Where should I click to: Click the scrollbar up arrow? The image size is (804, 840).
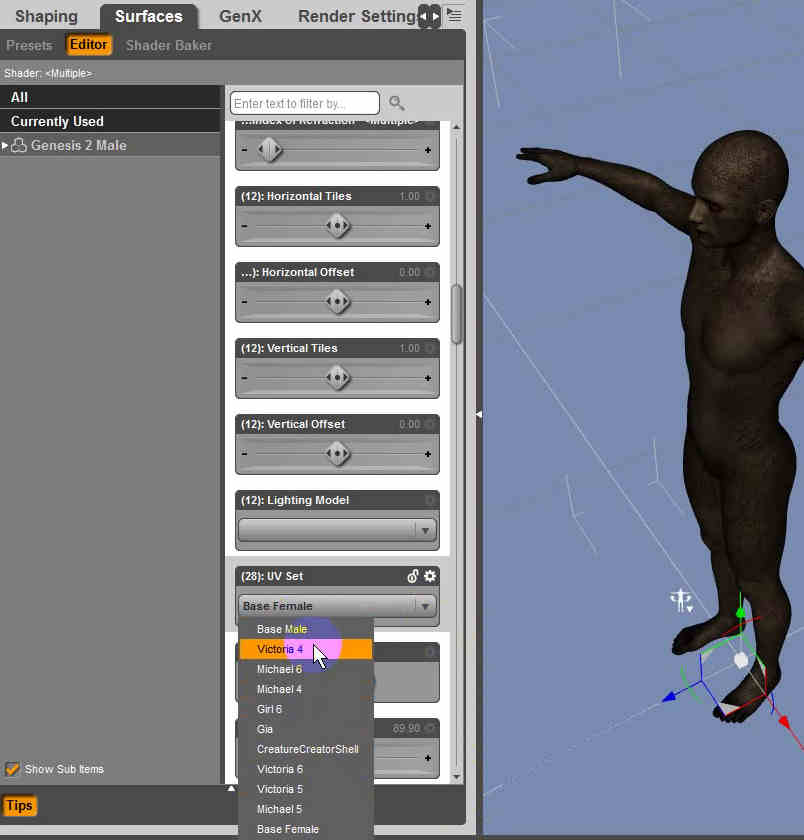click(x=456, y=127)
